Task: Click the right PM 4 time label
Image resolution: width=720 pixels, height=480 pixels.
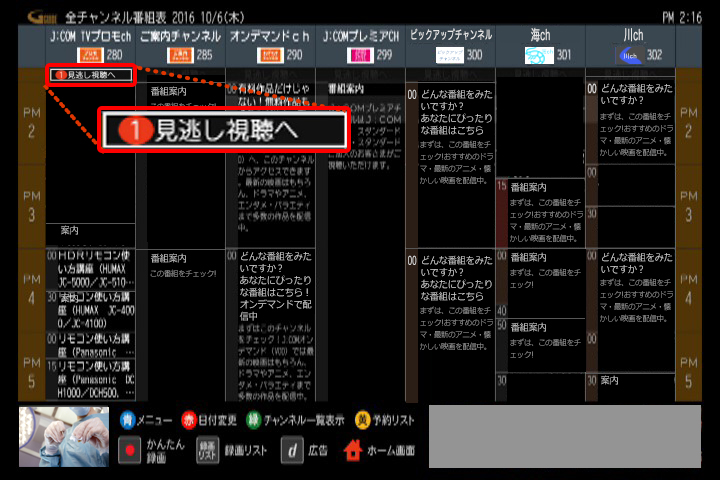Action: coord(688,290)
